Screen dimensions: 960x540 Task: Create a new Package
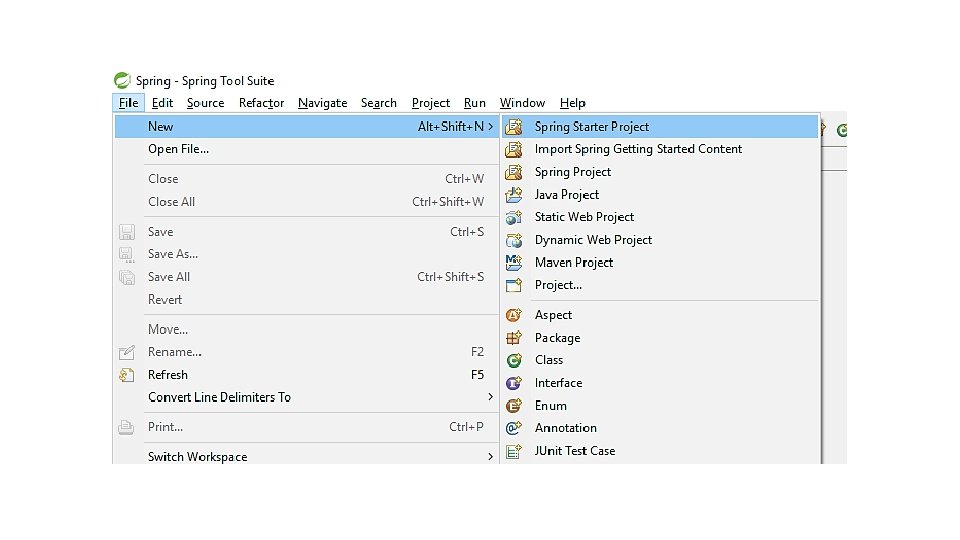[x=660, y=338]
